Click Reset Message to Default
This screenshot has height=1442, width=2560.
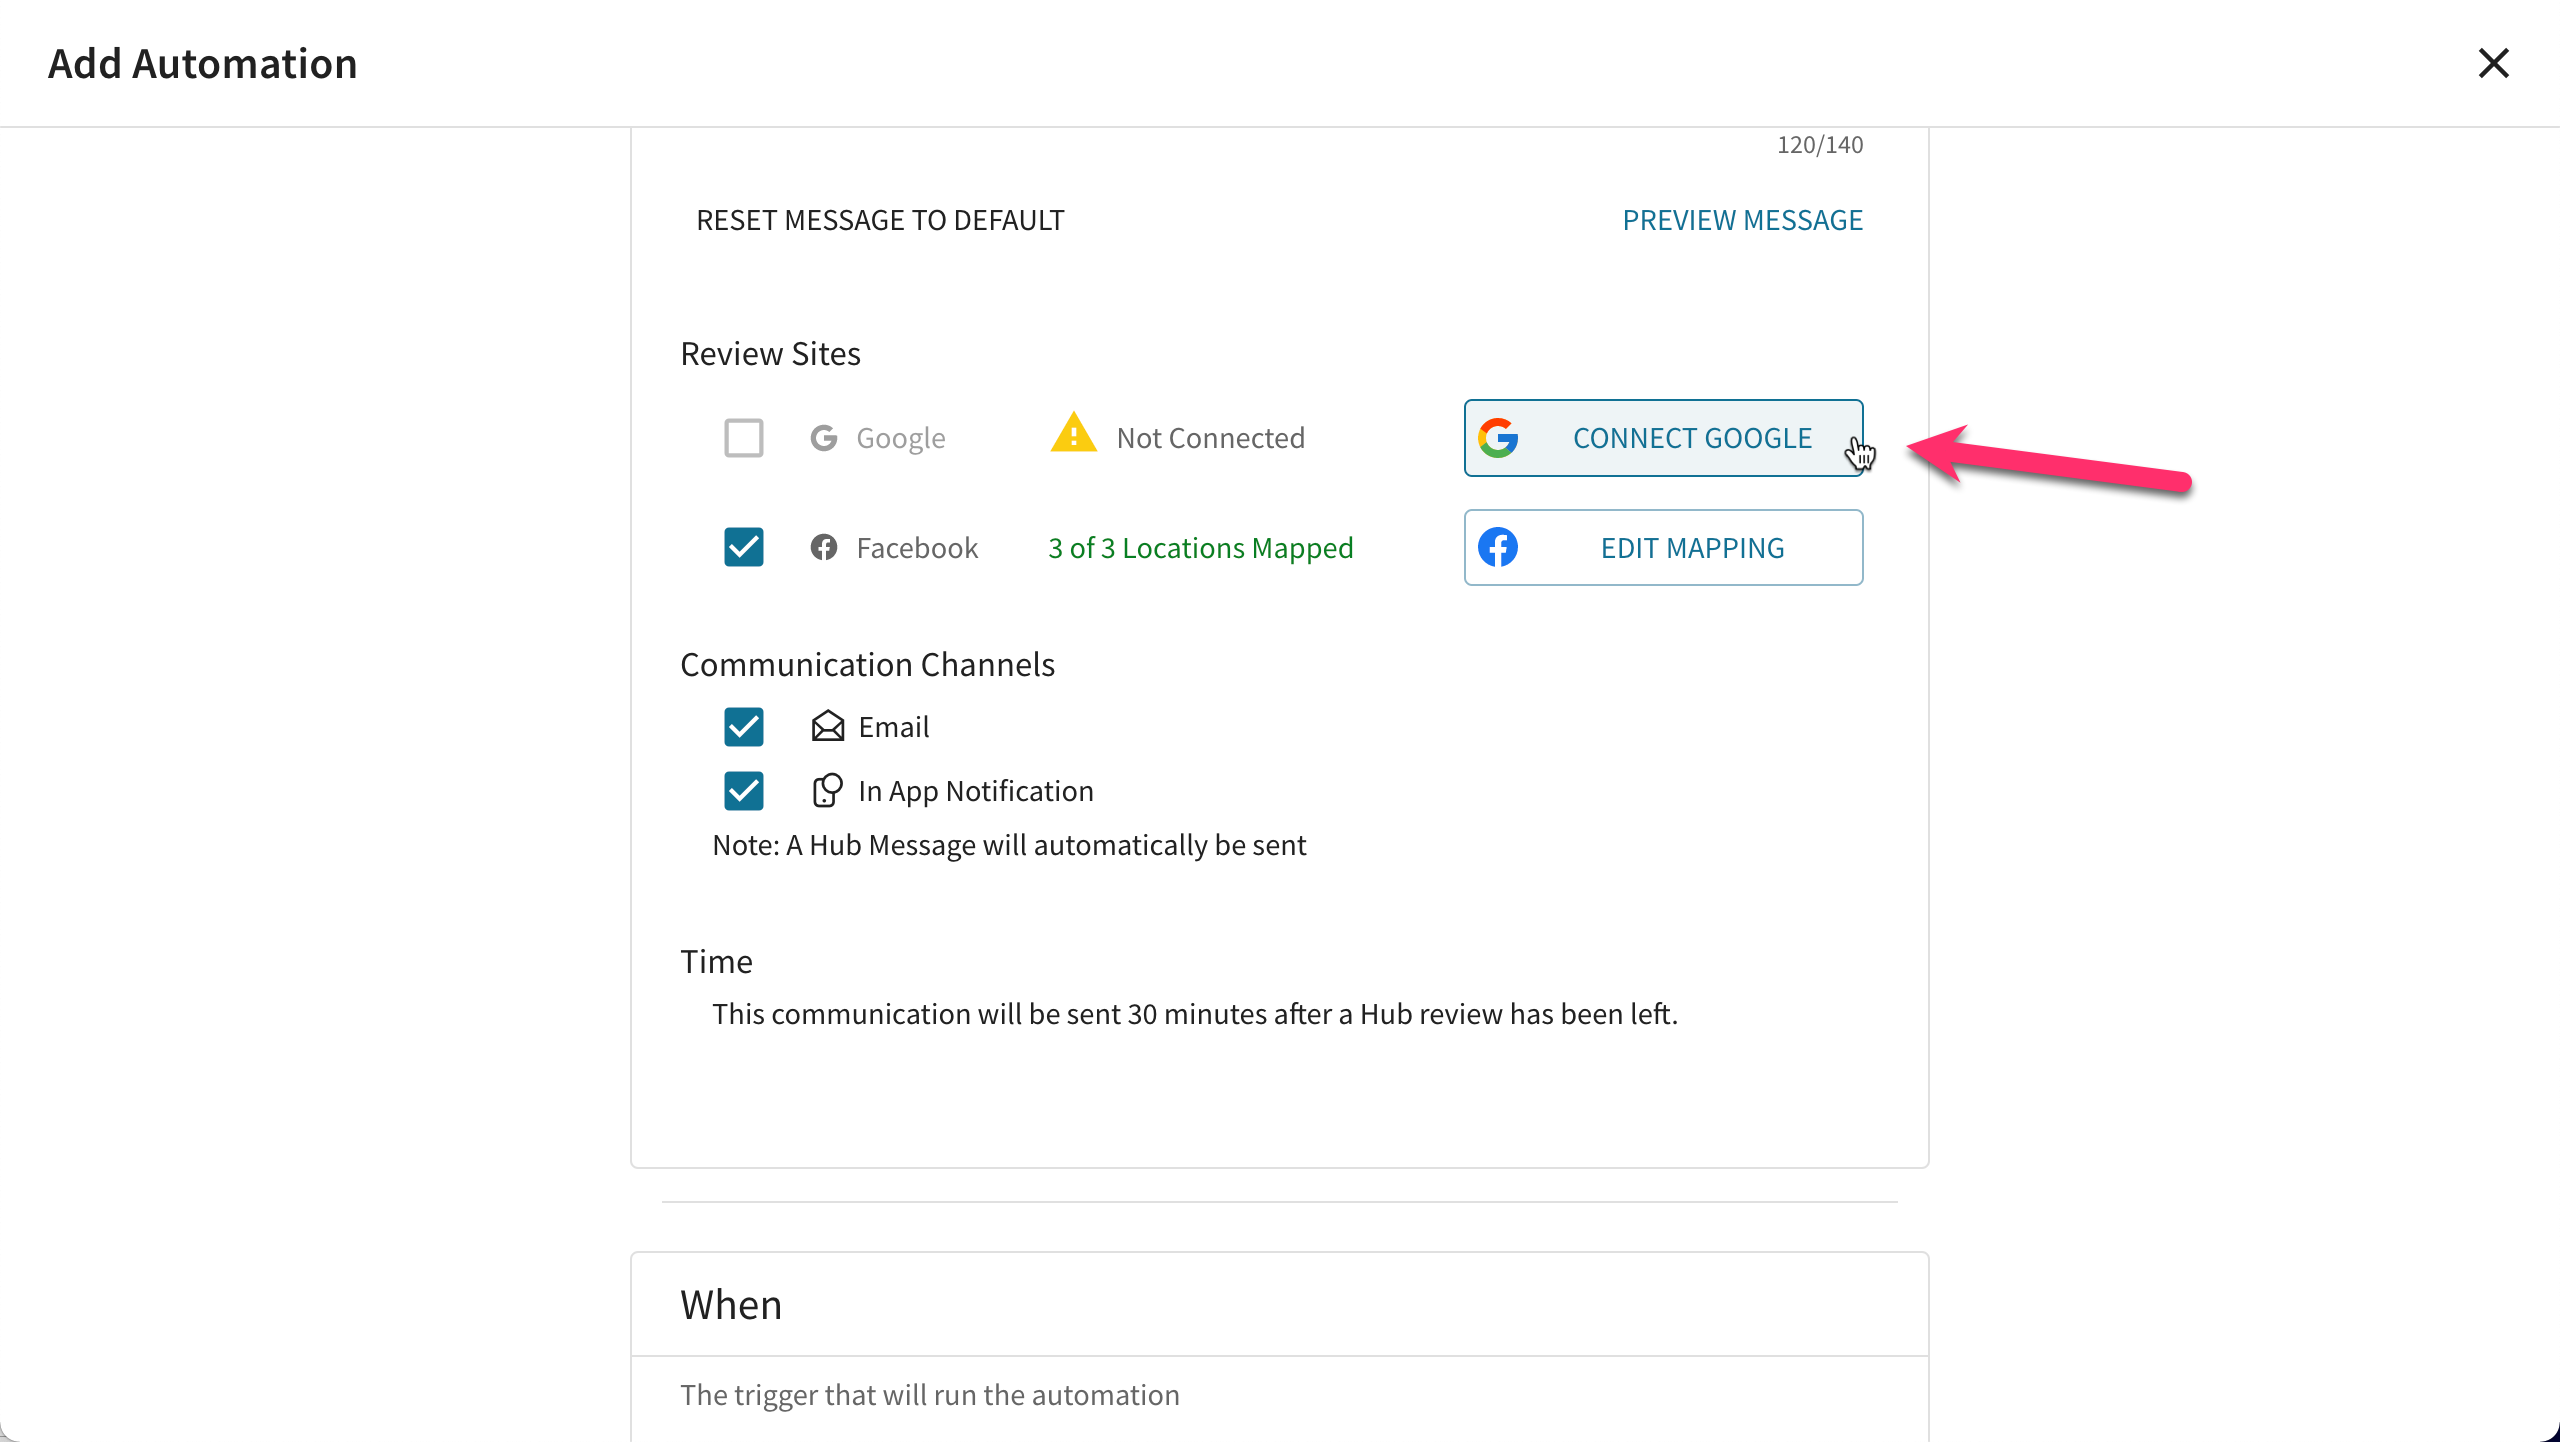tap(880, 220)
